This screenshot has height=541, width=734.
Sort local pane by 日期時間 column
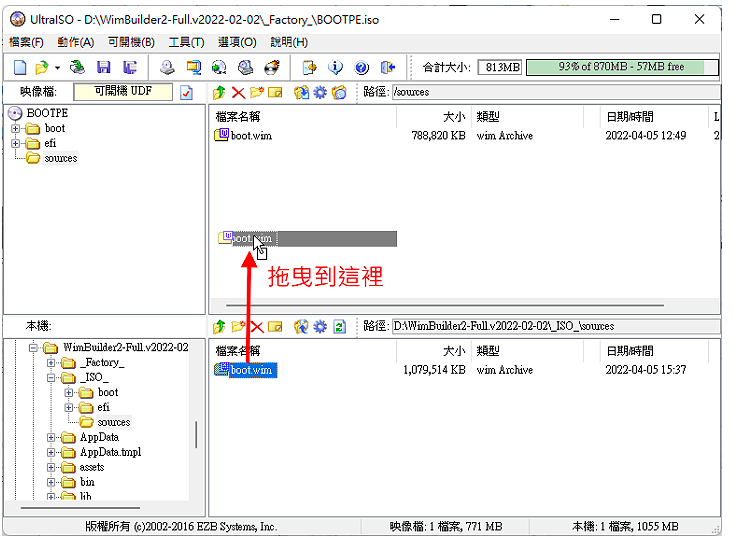(653, 351)
